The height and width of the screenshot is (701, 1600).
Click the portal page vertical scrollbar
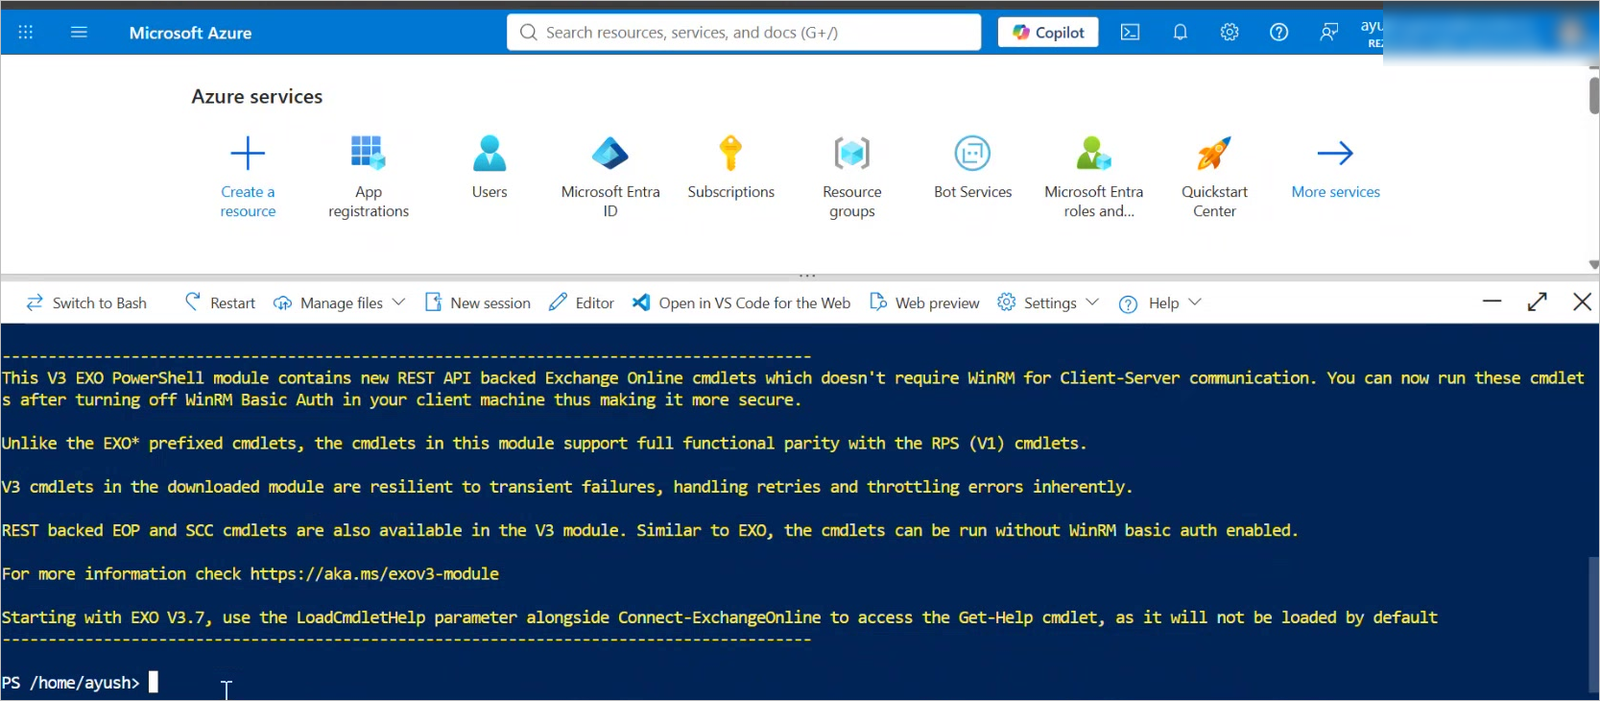1594,95
